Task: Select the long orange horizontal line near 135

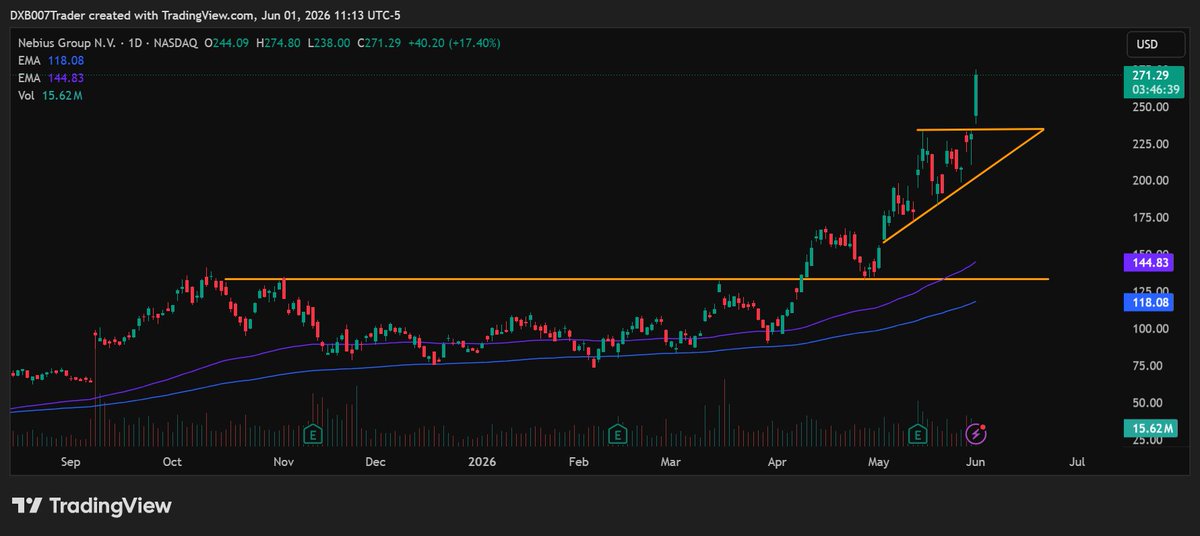Action: [636, 279]
